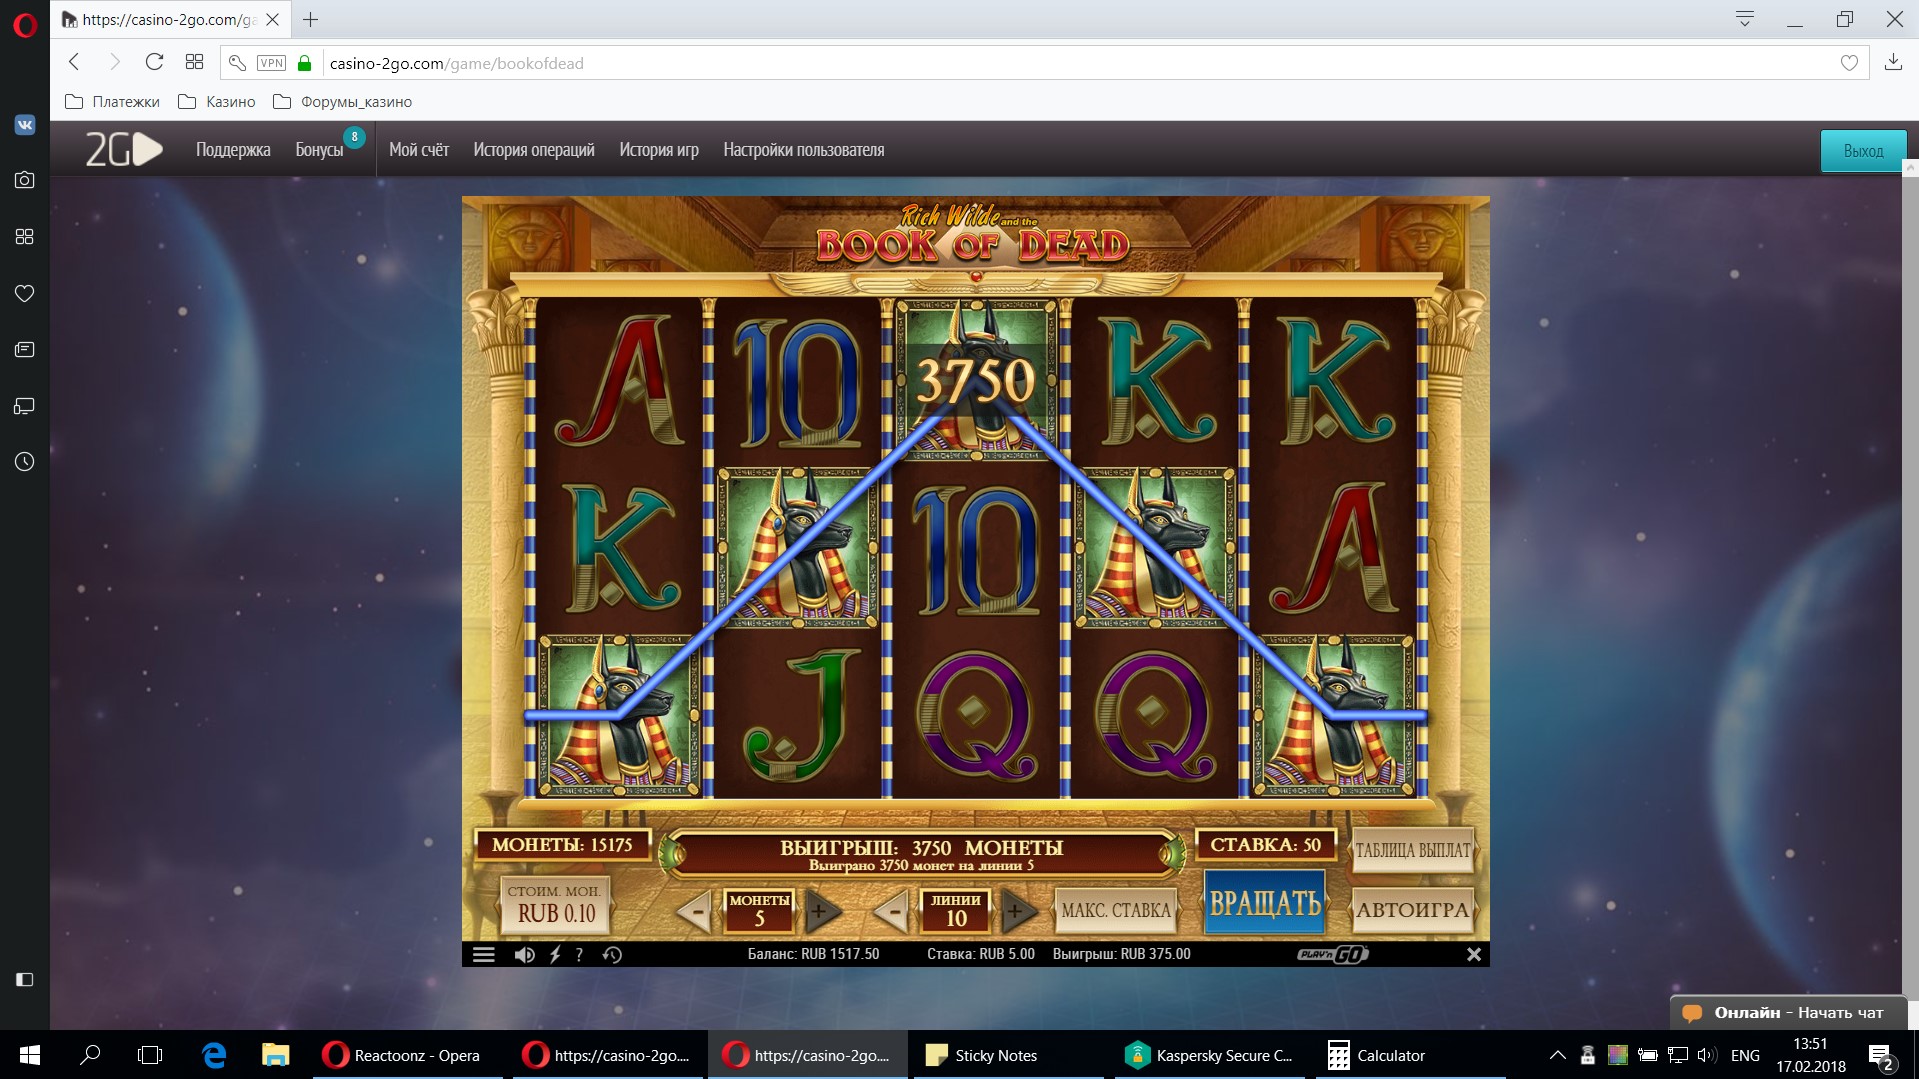Viewport: 1919px width, 1079px height.
Task: Click the address bar URL
Action: (457, 63)
